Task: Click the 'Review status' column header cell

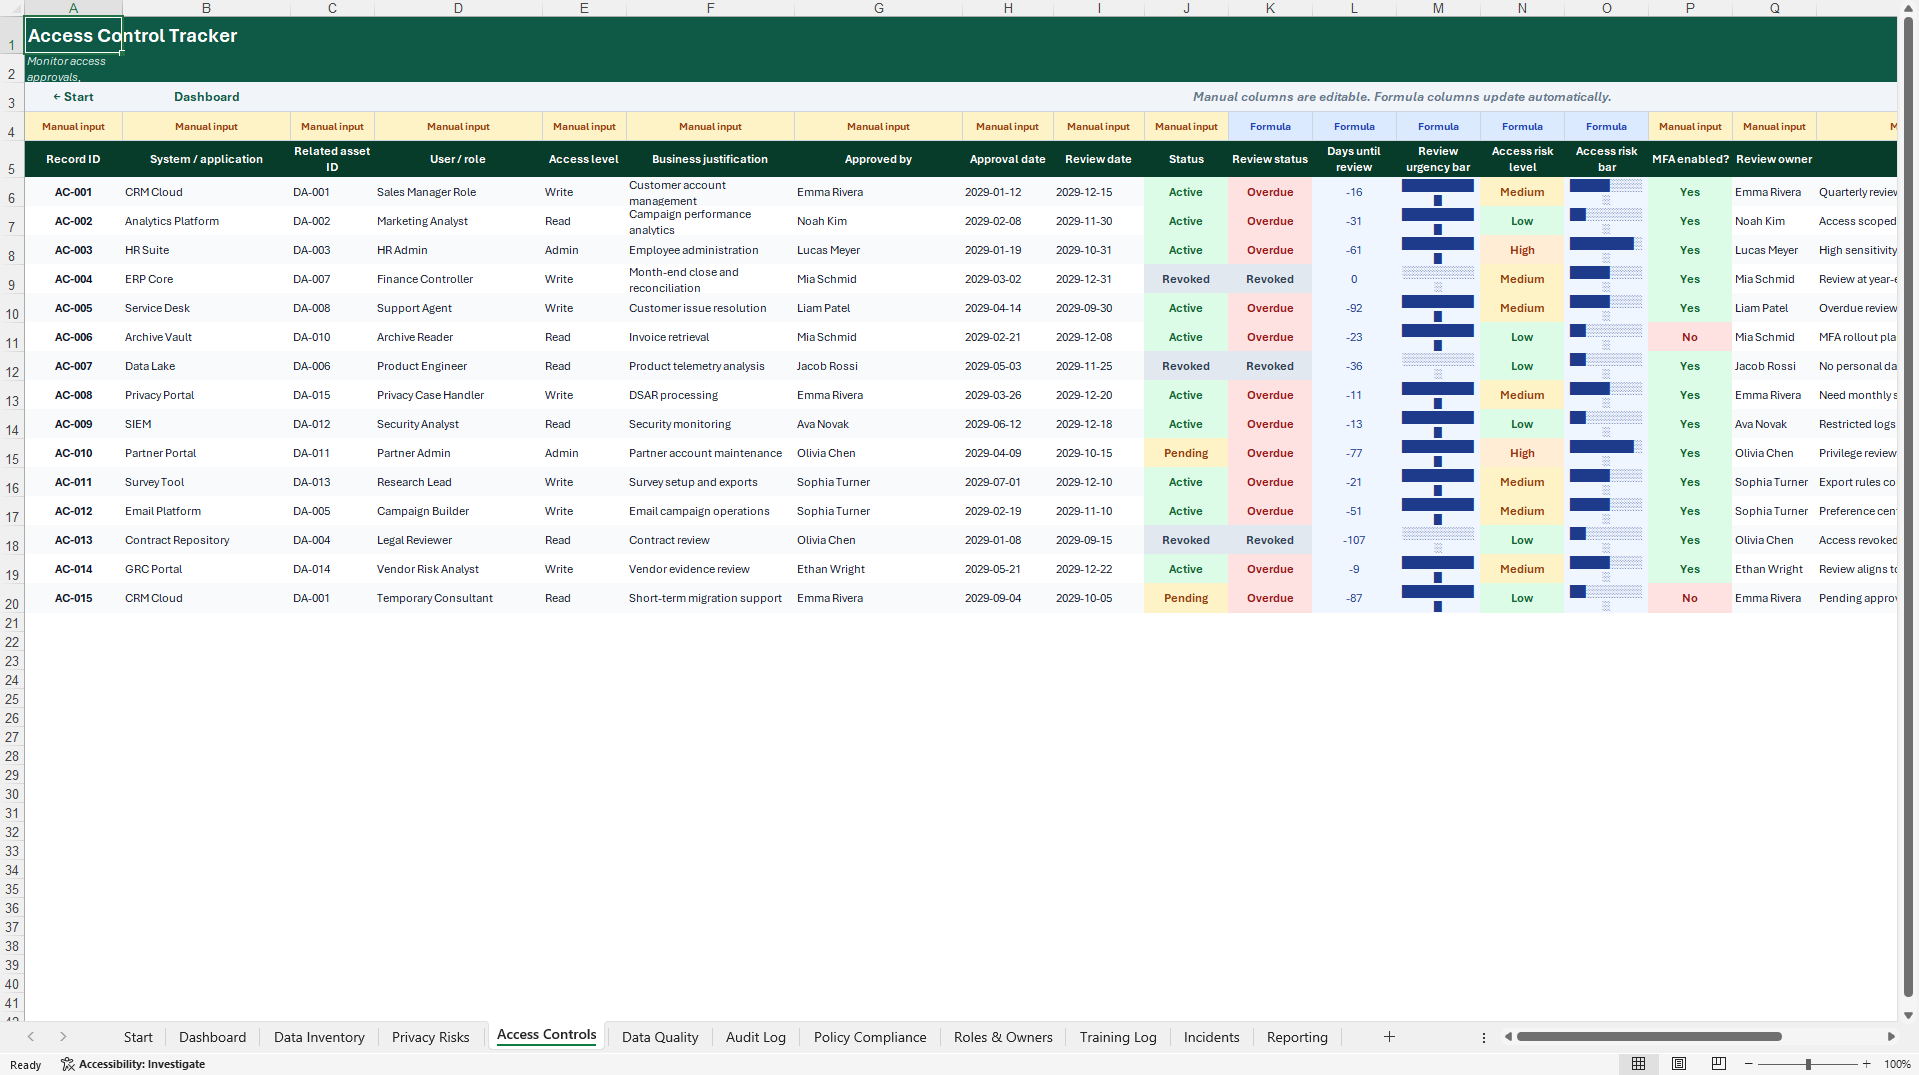Action: click(1270, 159)
